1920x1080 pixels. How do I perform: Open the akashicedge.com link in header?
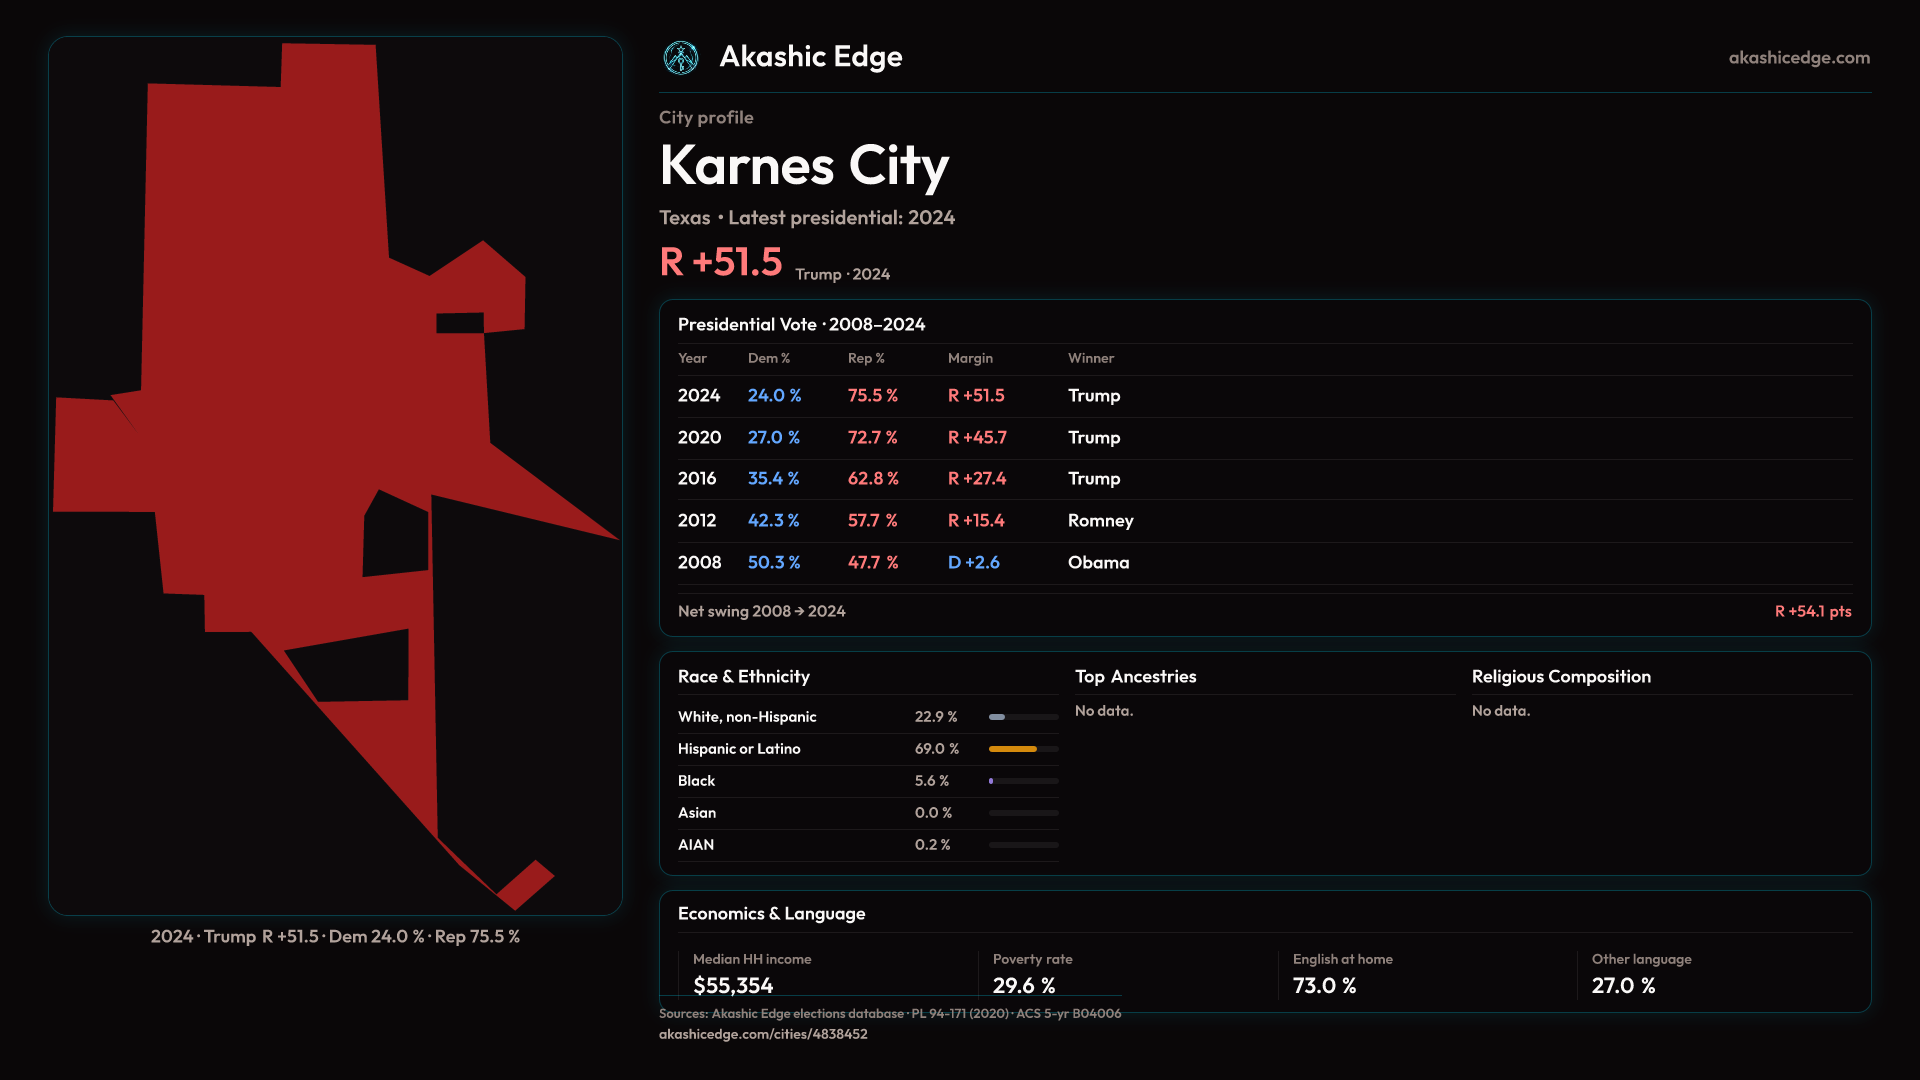pyautogui.click(x=1799, y=58)
